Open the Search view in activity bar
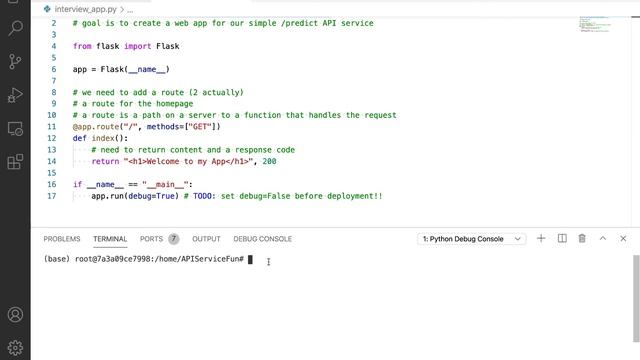640x360 pixels. (15, 28)
